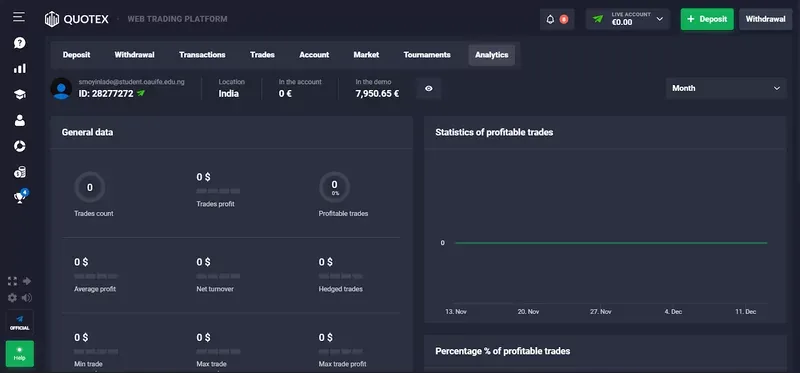Click the Quotex logo
Screen dimensions: 800x373
pos(77,19)
